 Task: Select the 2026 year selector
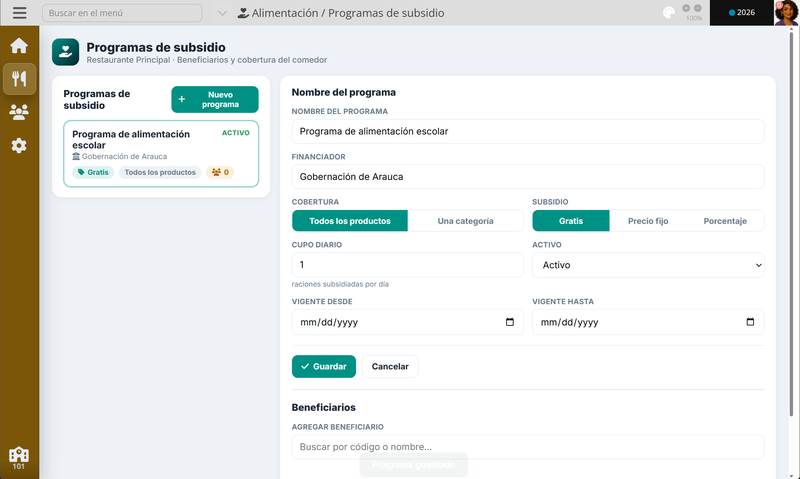point(741,13)
